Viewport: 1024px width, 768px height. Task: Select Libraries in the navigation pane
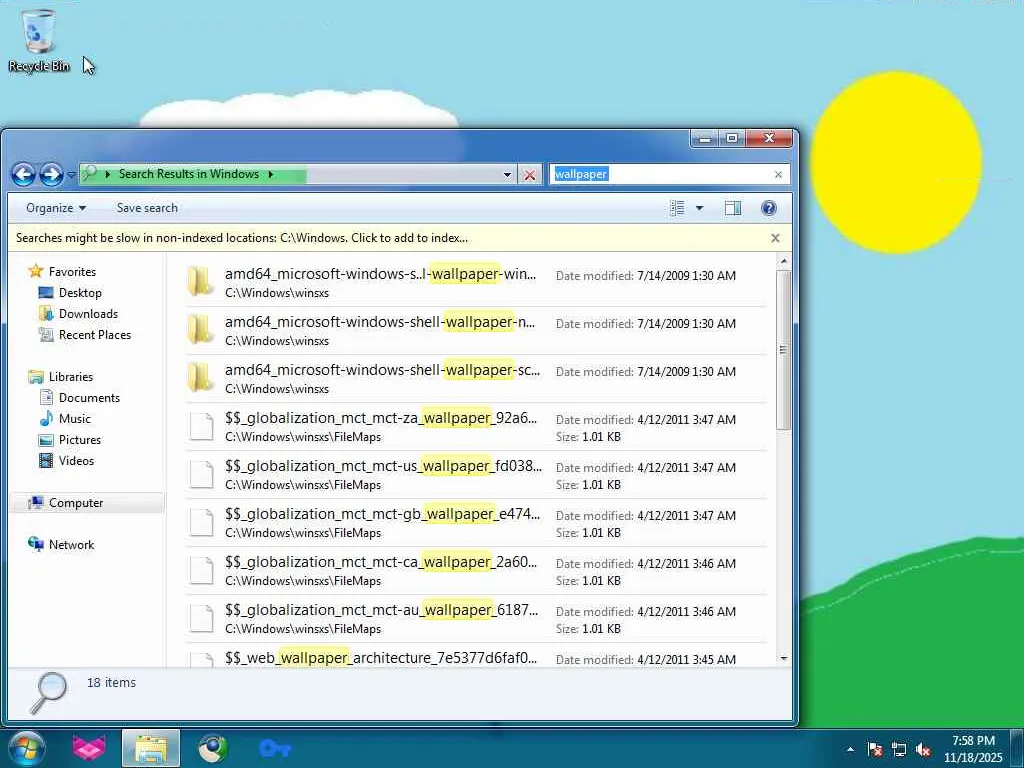pyautogui.click(x=61, y=377)
